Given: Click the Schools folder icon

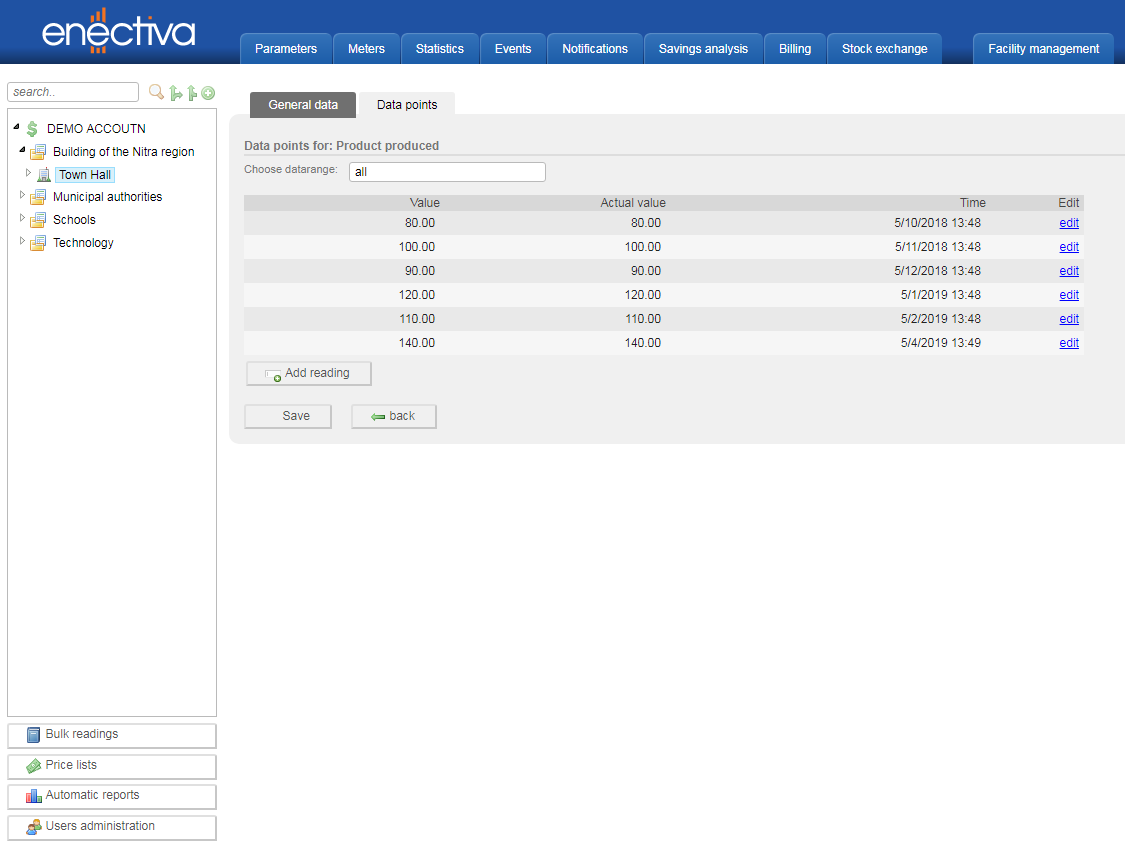Looking at the screenshot, I should pyautogui.click(x=38, y=220).
